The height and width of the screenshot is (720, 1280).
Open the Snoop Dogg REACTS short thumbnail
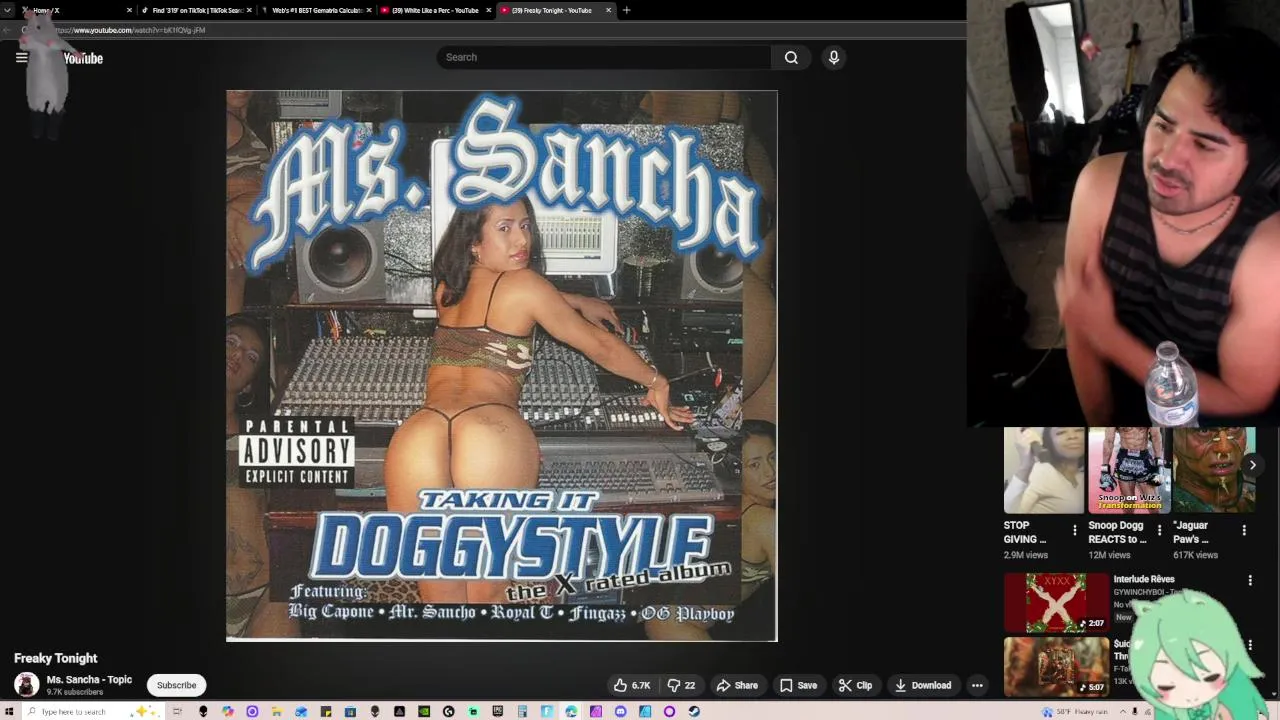pos(1128,470)
